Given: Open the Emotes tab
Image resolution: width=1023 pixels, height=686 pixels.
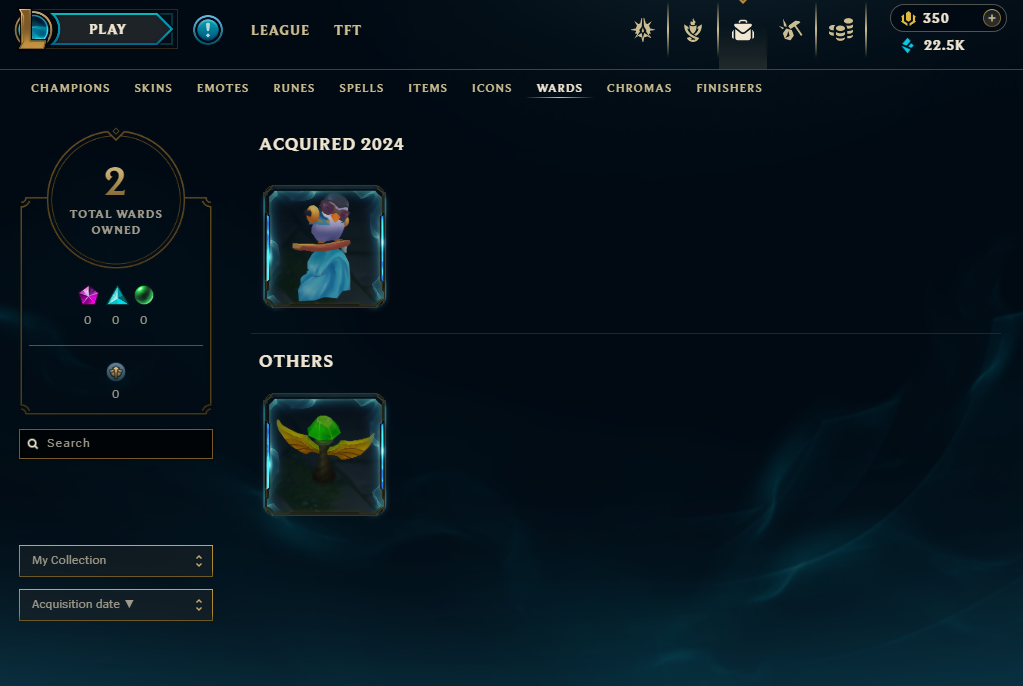Looking at the screenshot, I should click(222, 88).
